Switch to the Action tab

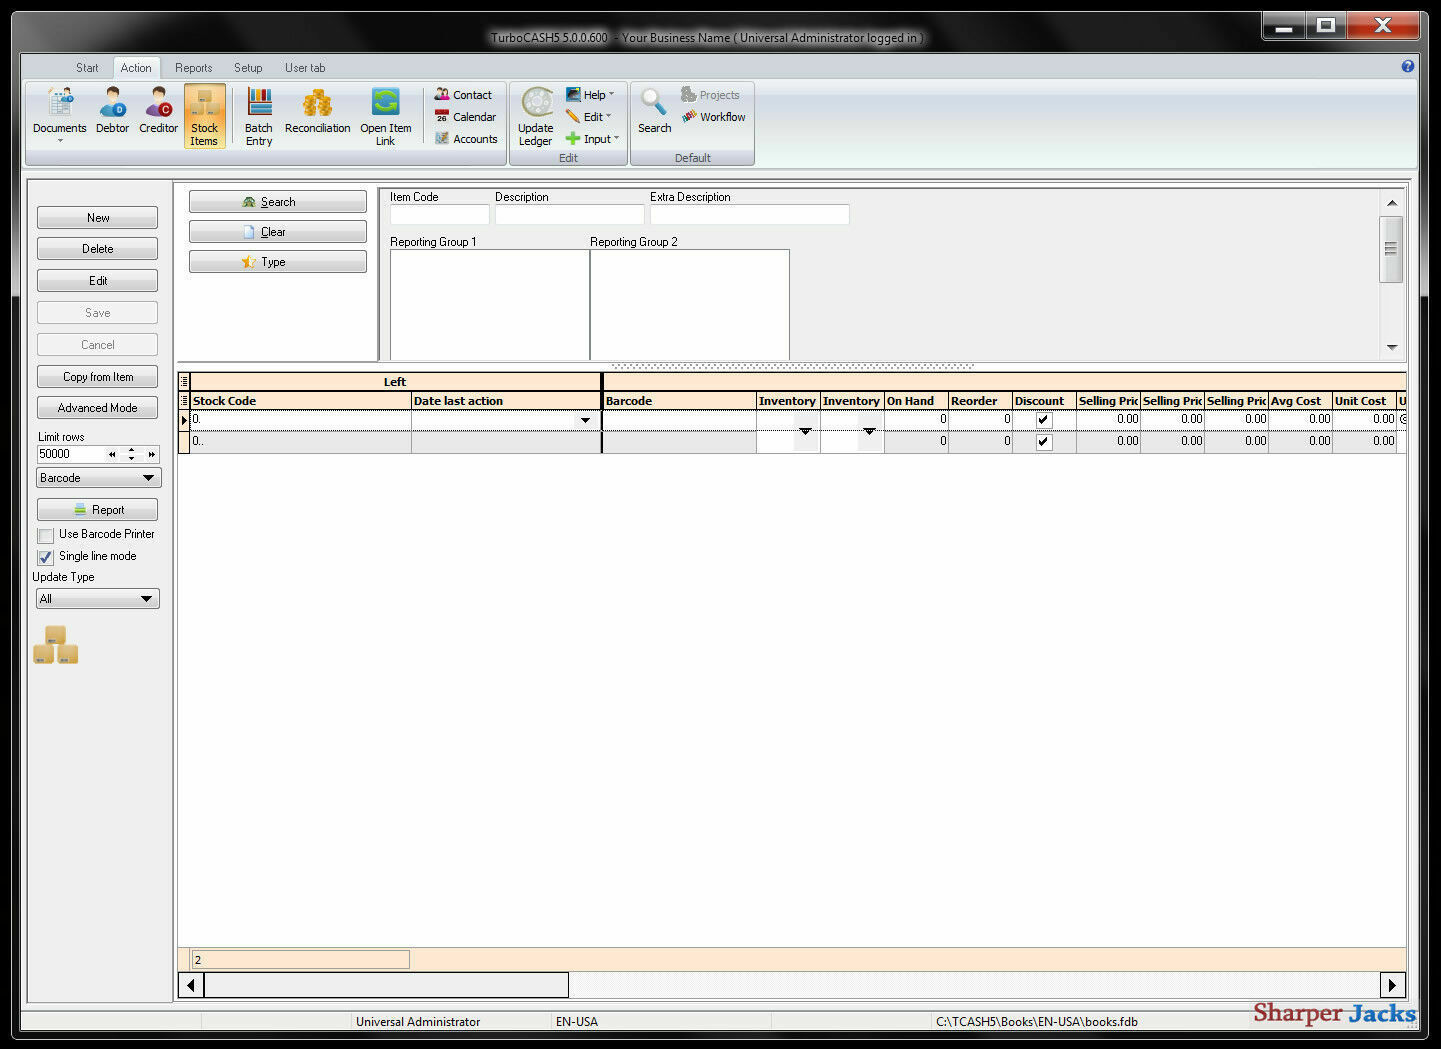(x=136, y=68)
